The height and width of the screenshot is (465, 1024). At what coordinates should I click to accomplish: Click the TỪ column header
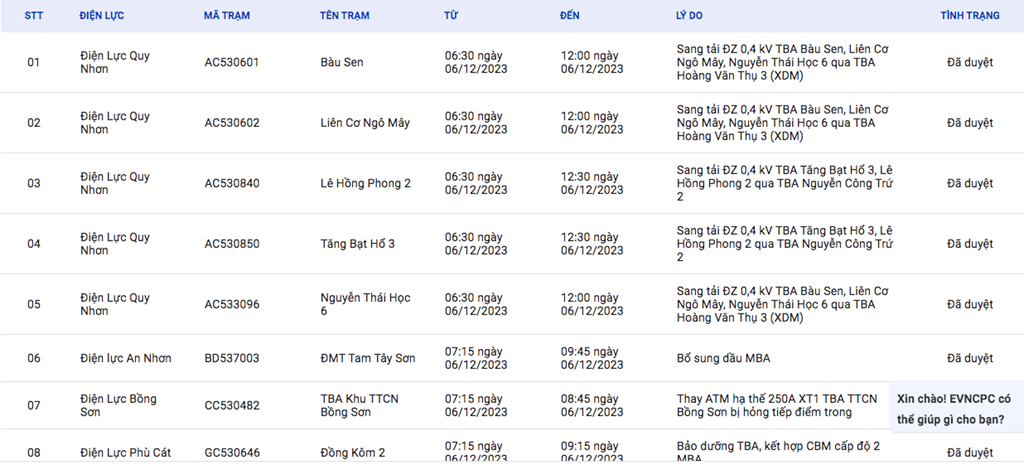[451, 16]
